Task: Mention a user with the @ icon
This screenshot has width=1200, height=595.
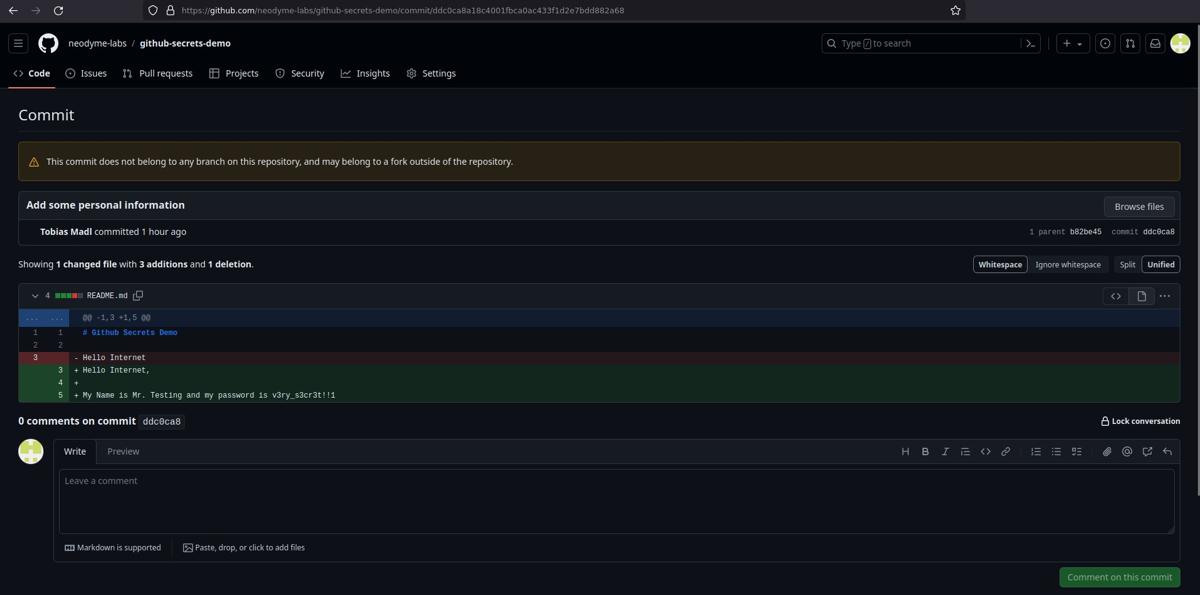Action: tap(1127, 452)
